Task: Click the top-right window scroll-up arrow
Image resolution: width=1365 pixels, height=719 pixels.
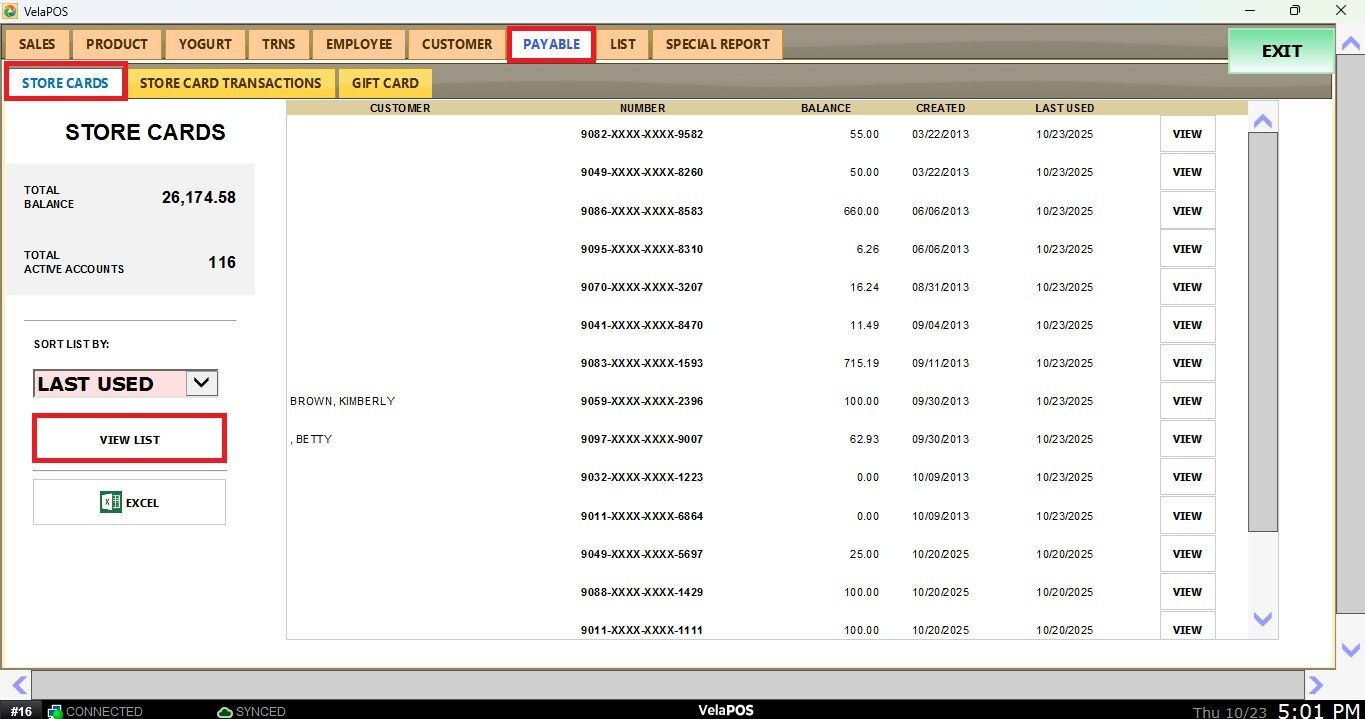Action: pos(1348,43)
